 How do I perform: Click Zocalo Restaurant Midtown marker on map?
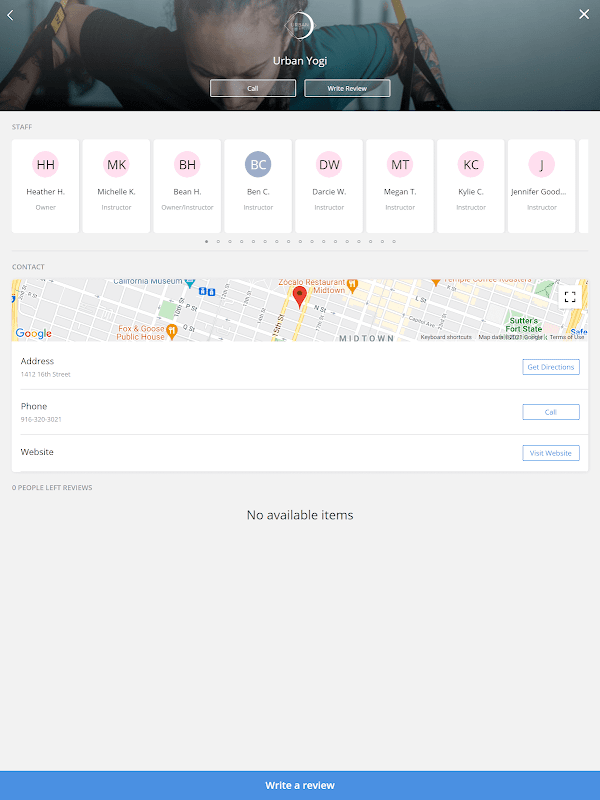(x=353, y=286)
